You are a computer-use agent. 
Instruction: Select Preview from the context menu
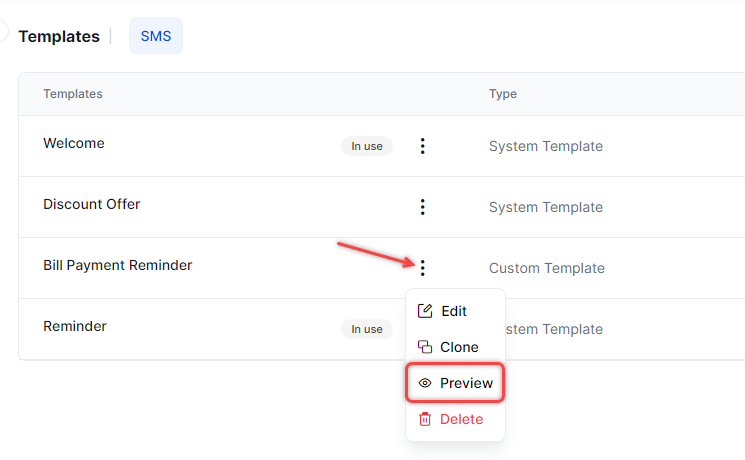click(455, 383)
